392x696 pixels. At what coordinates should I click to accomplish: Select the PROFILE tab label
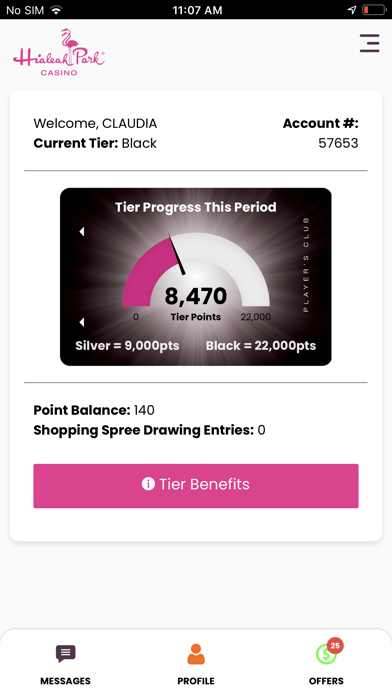pyautogui.click(x=196, y=681)
